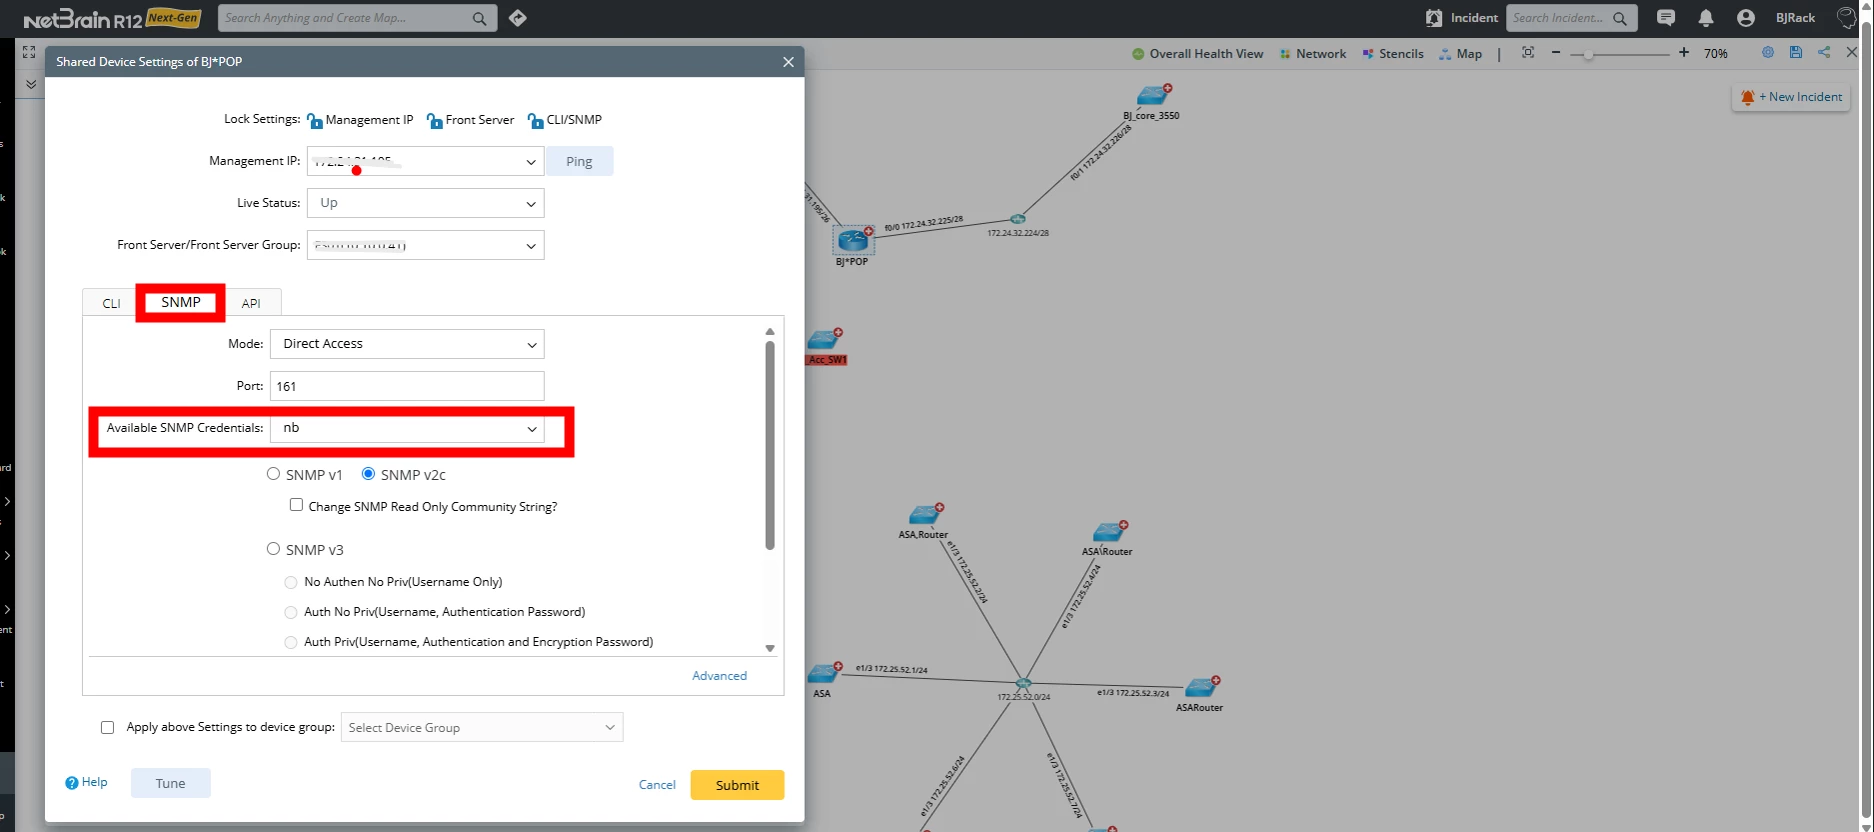This screenshot has width=1874, height=832.
Task: Close the Shared Device Settings dialog
Action: [x=788, y=62]
